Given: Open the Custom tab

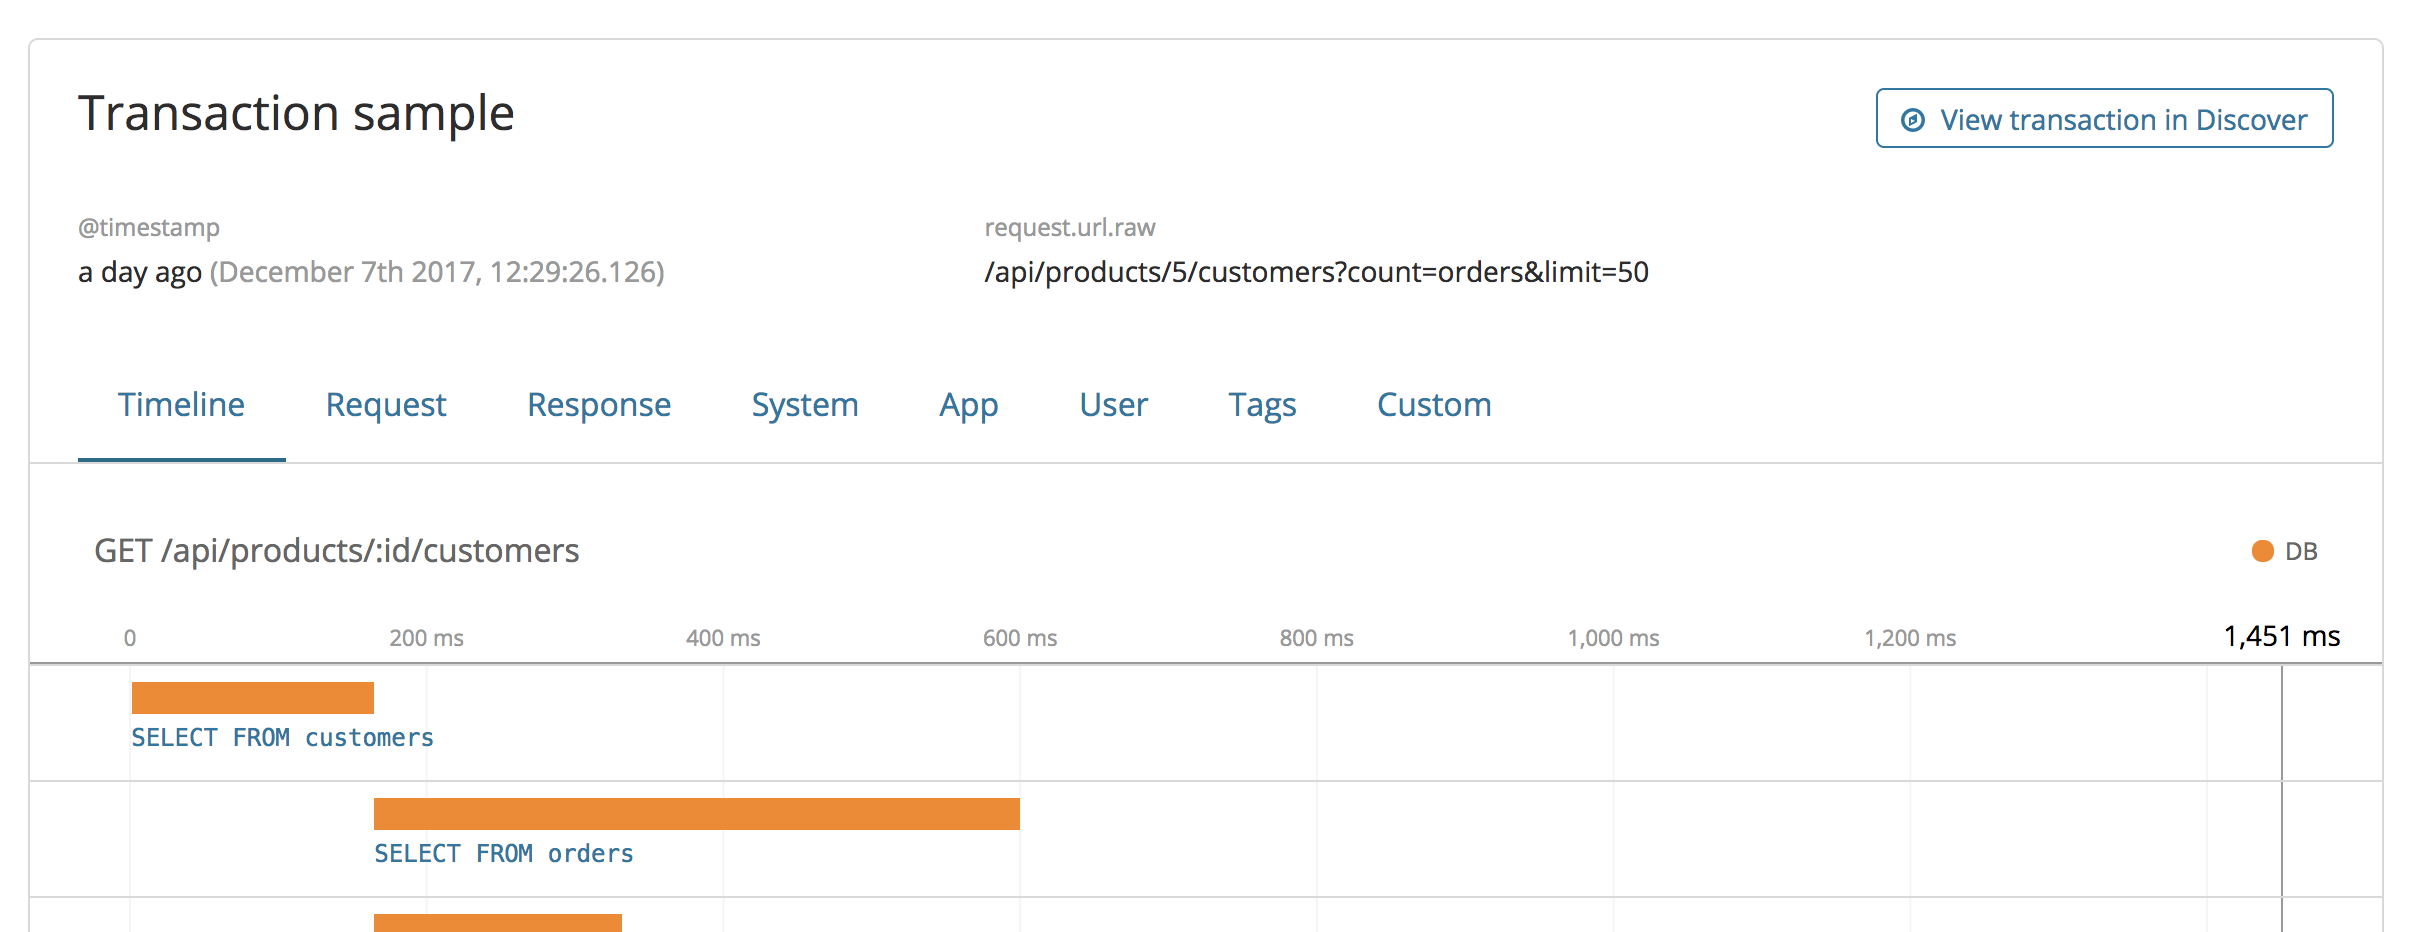Looking at the screenshot, I should tap(1433, 404).
